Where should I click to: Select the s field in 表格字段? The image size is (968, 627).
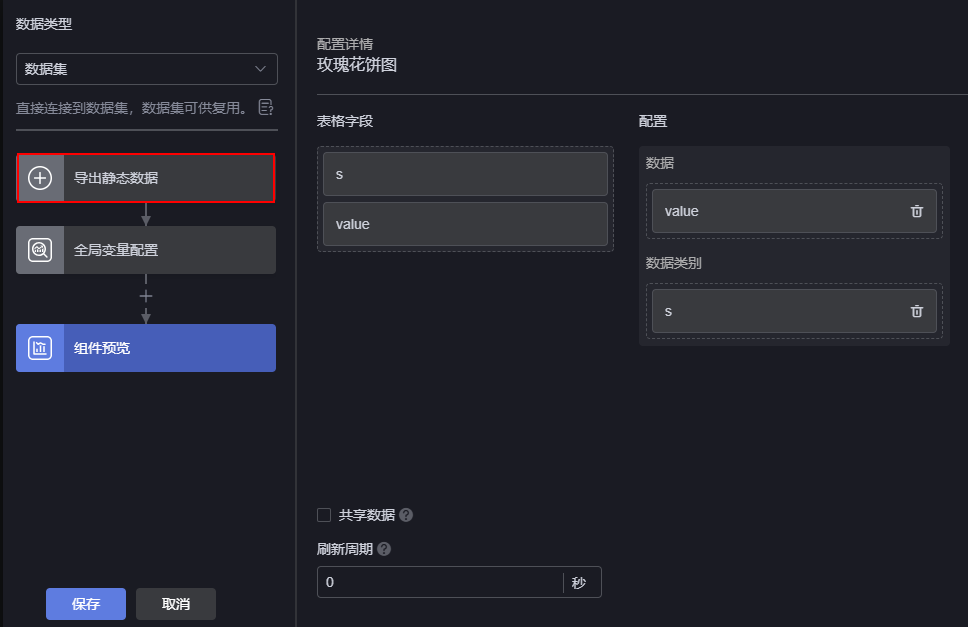click(465, 174)
